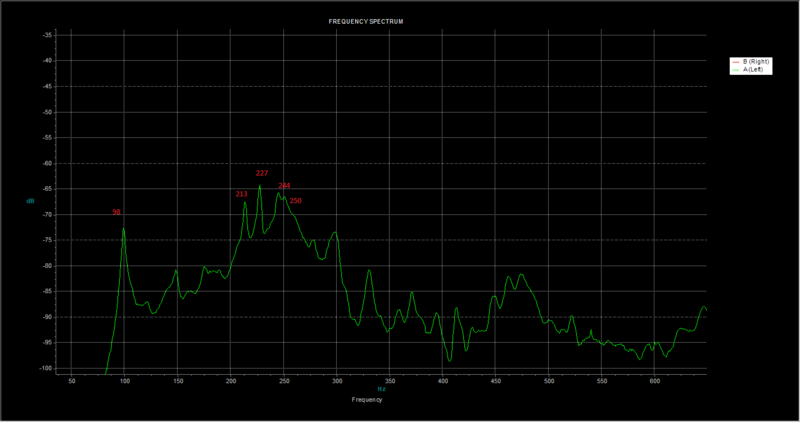The height and width of the screenshot is (422, 800).
Task: Click the red 98 peak annotation
Action: (x=116, y=212)
